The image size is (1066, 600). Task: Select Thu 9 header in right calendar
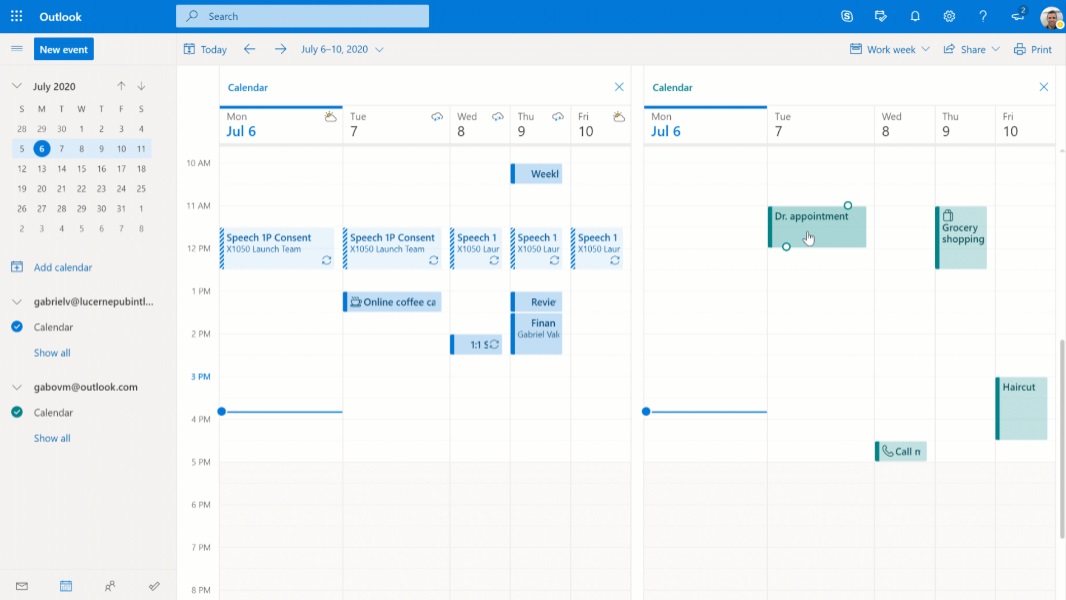965,125
